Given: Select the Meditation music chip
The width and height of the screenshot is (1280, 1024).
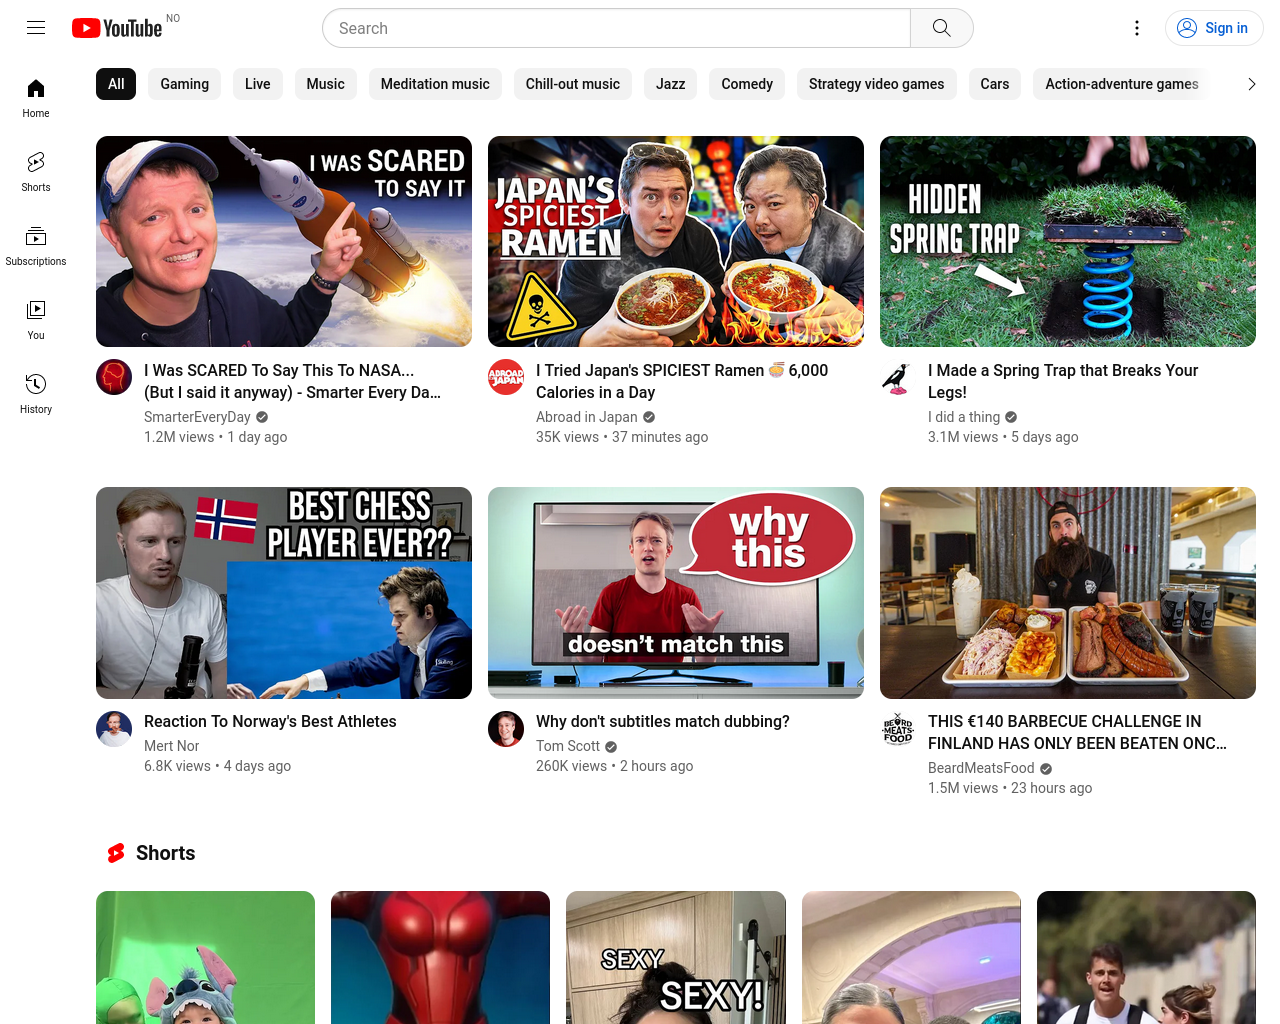Looking at the screenshot, I should (435, 84).
